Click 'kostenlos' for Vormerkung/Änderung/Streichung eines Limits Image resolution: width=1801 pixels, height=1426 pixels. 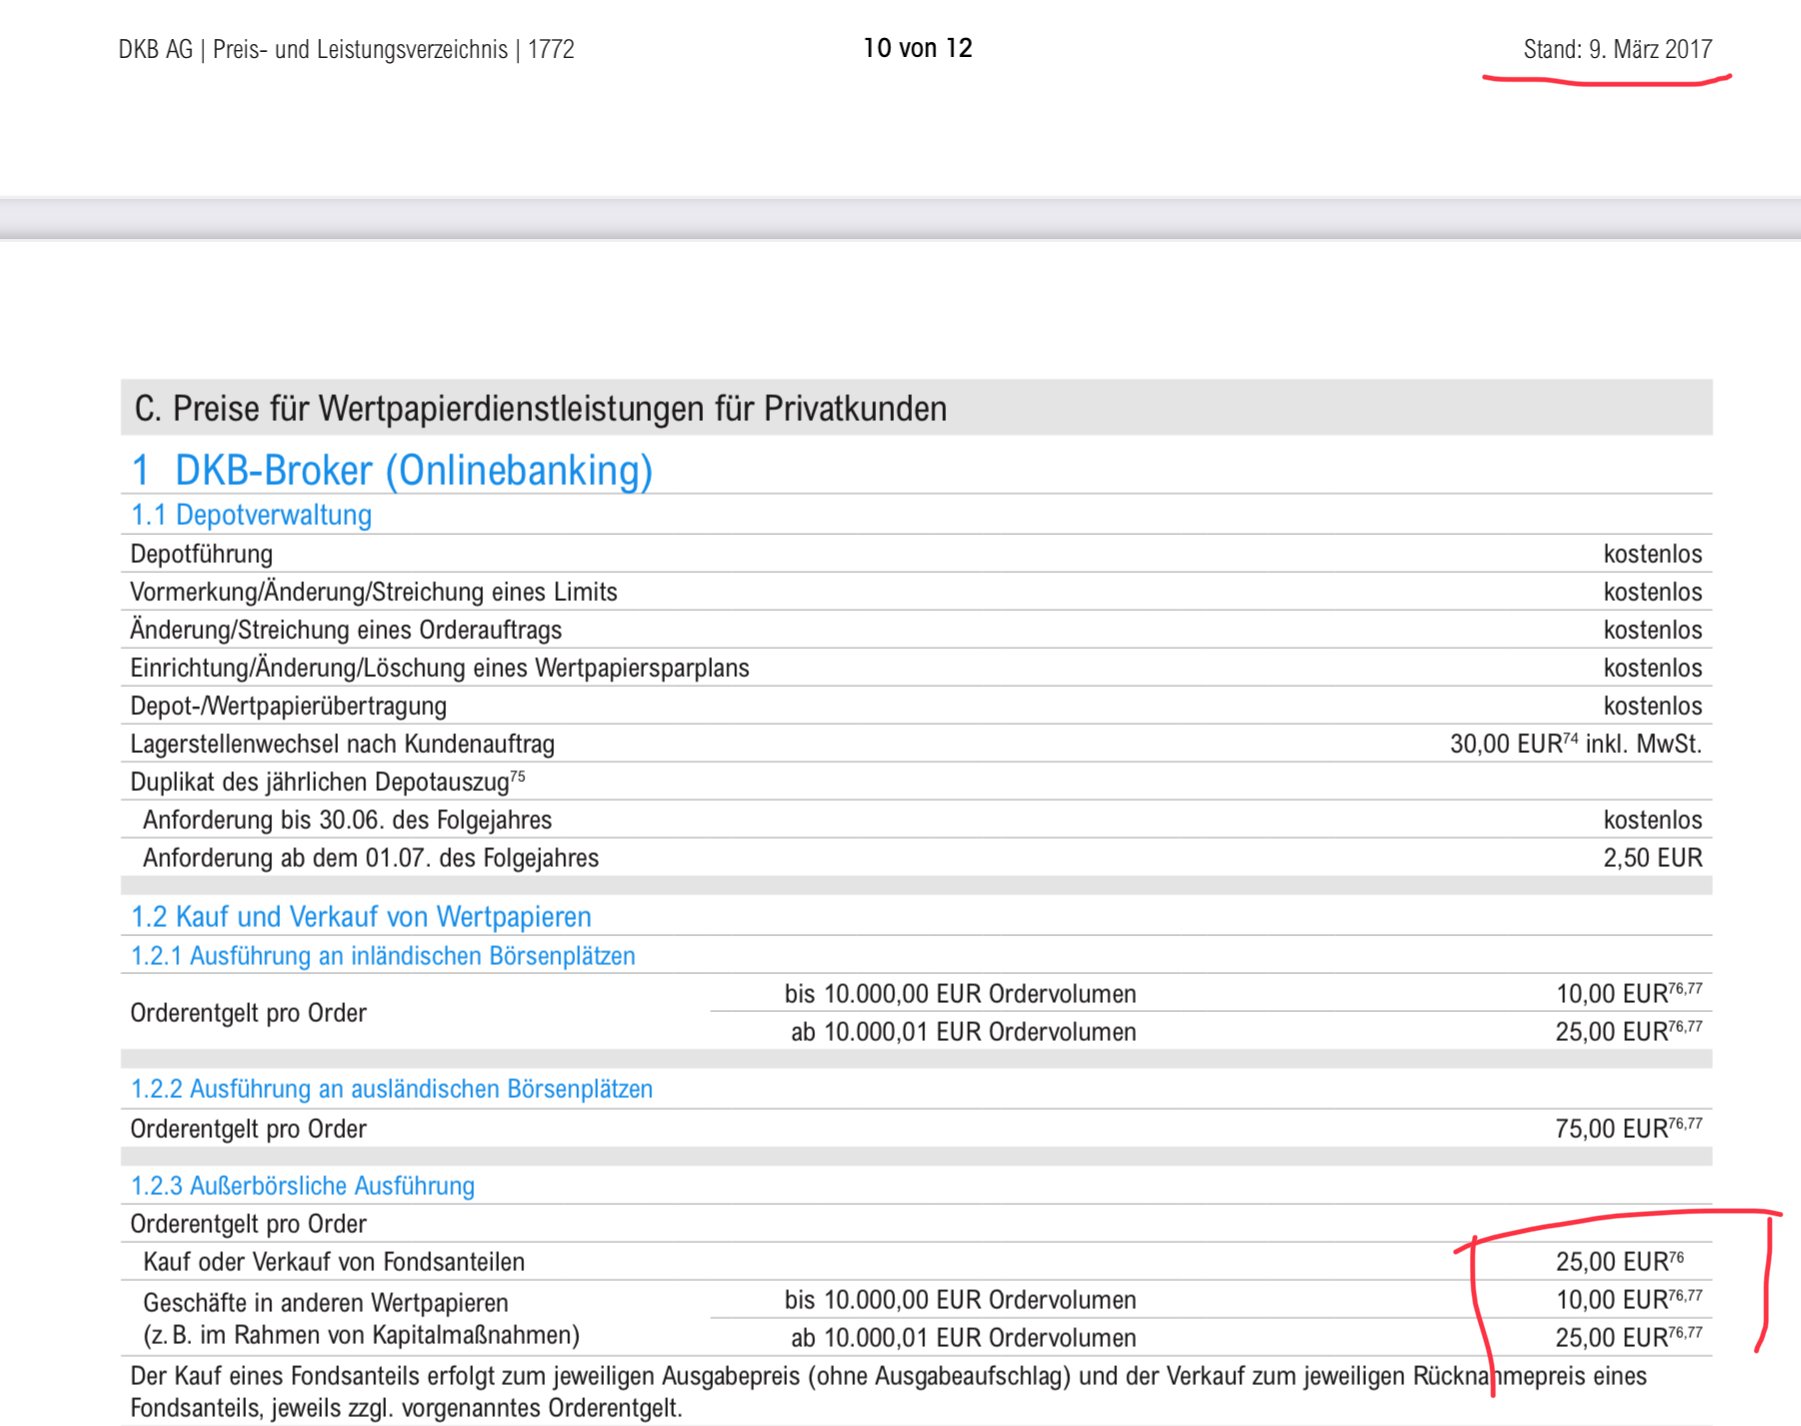(1652, 591)
